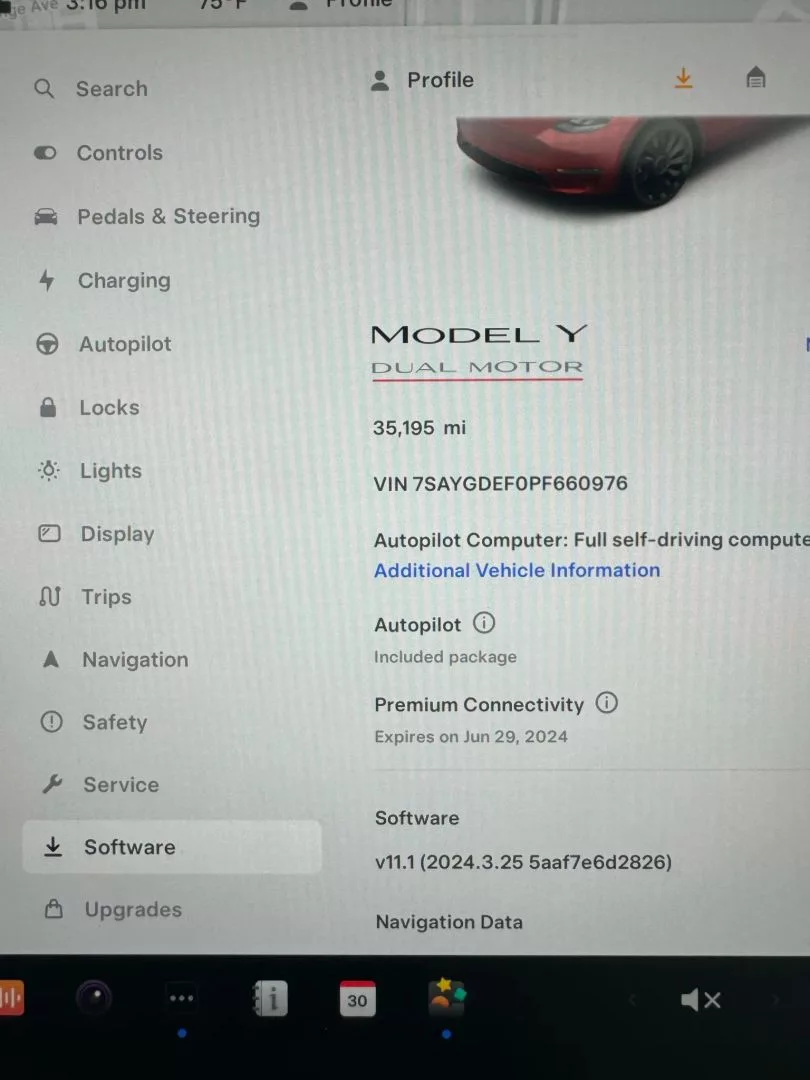Tap the orange software download icon
The image size is (810, 1080).
683,79
